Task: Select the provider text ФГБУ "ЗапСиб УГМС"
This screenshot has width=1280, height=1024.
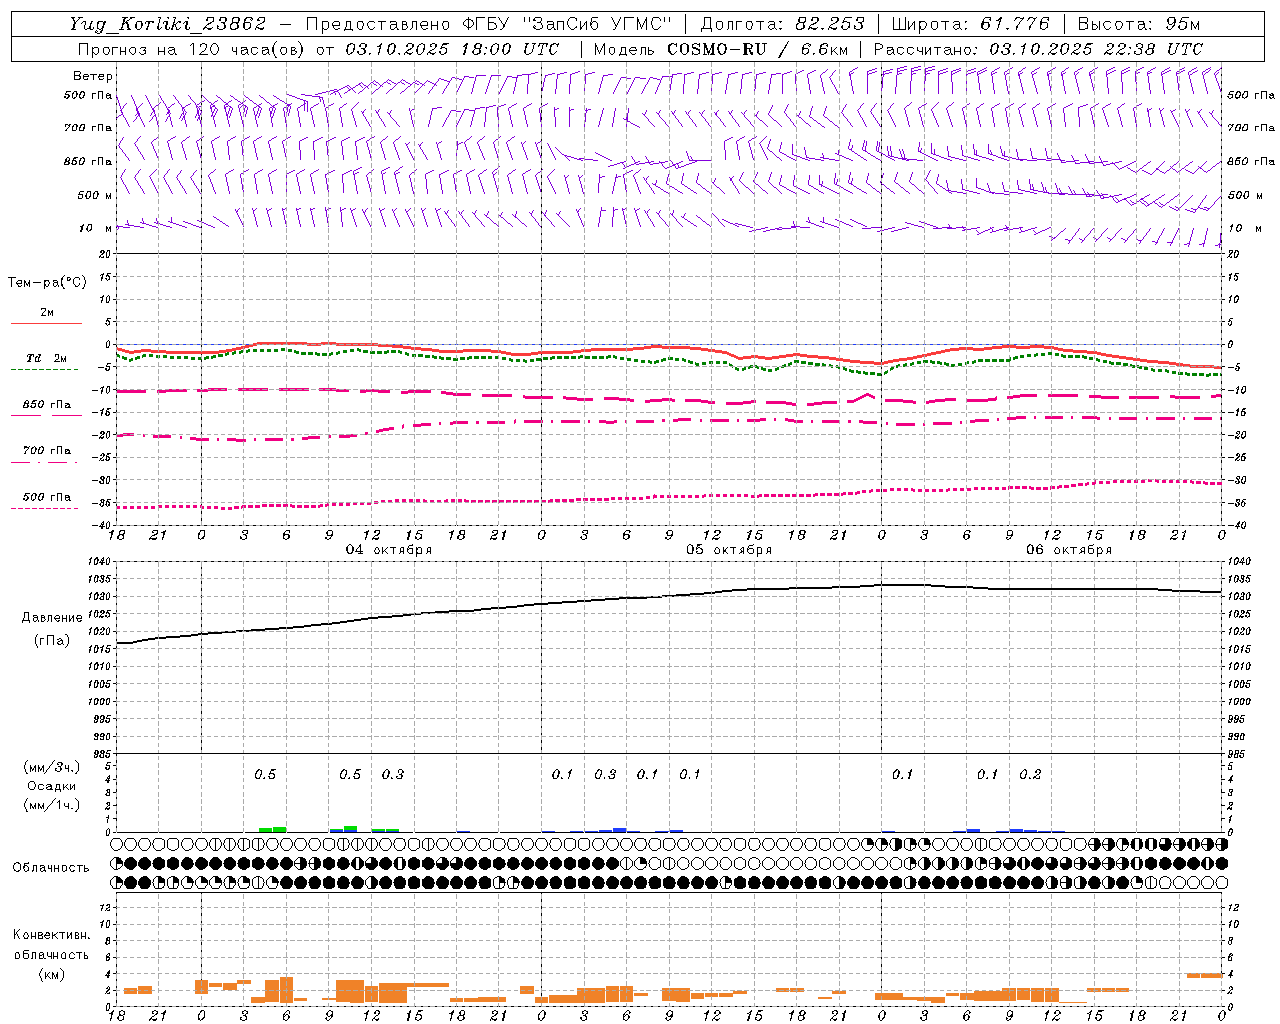Action: point(567,24)
